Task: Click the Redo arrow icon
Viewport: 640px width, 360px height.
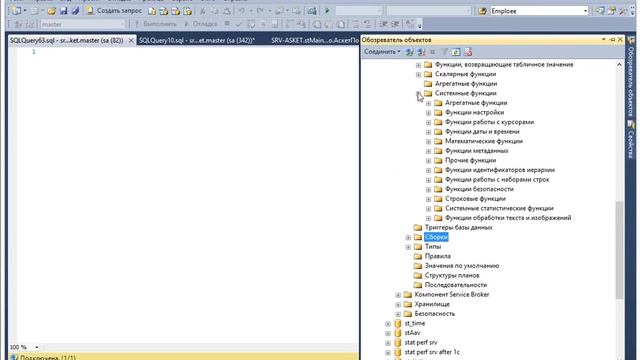Action: tap(260, 11)
